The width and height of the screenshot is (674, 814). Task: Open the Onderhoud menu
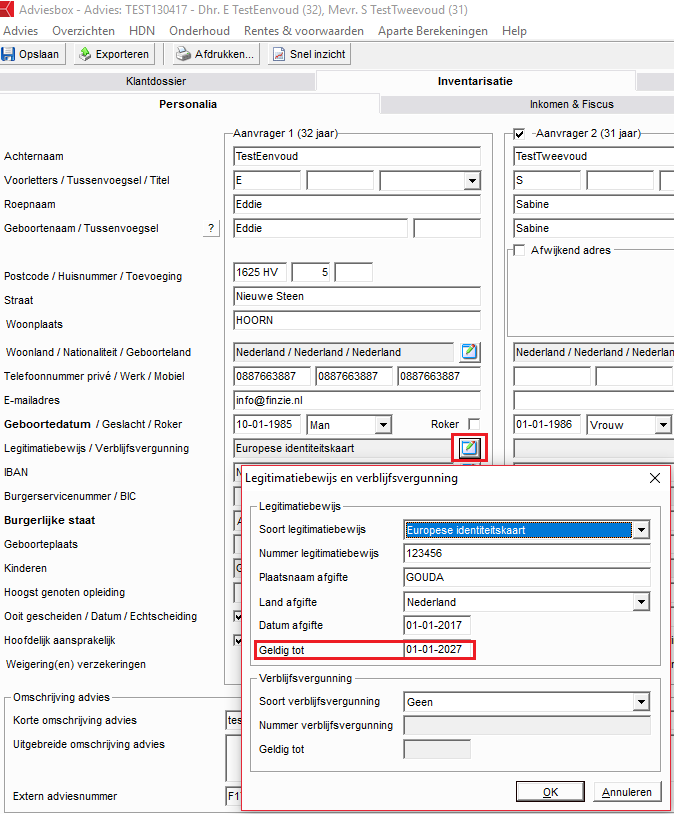[199, 31]
